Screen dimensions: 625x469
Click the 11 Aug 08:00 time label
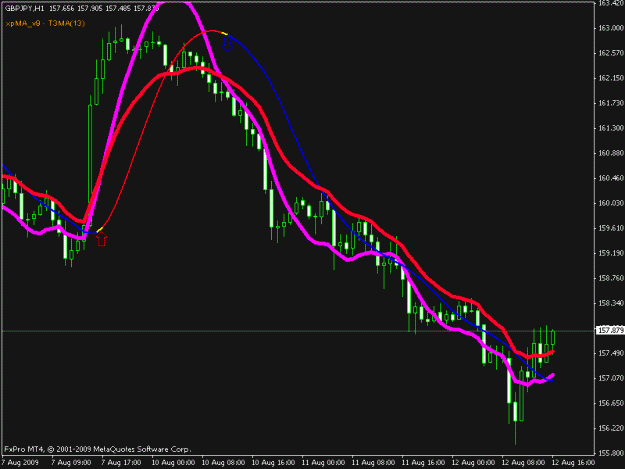pyautogui.click(x=373, y=463)
